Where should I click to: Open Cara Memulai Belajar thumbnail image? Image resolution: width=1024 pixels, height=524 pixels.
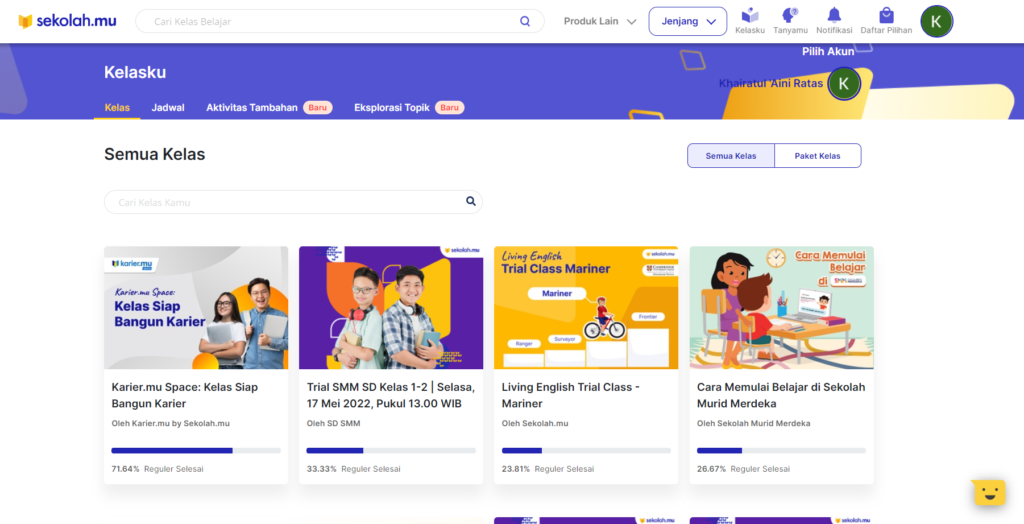pos(782,308)
